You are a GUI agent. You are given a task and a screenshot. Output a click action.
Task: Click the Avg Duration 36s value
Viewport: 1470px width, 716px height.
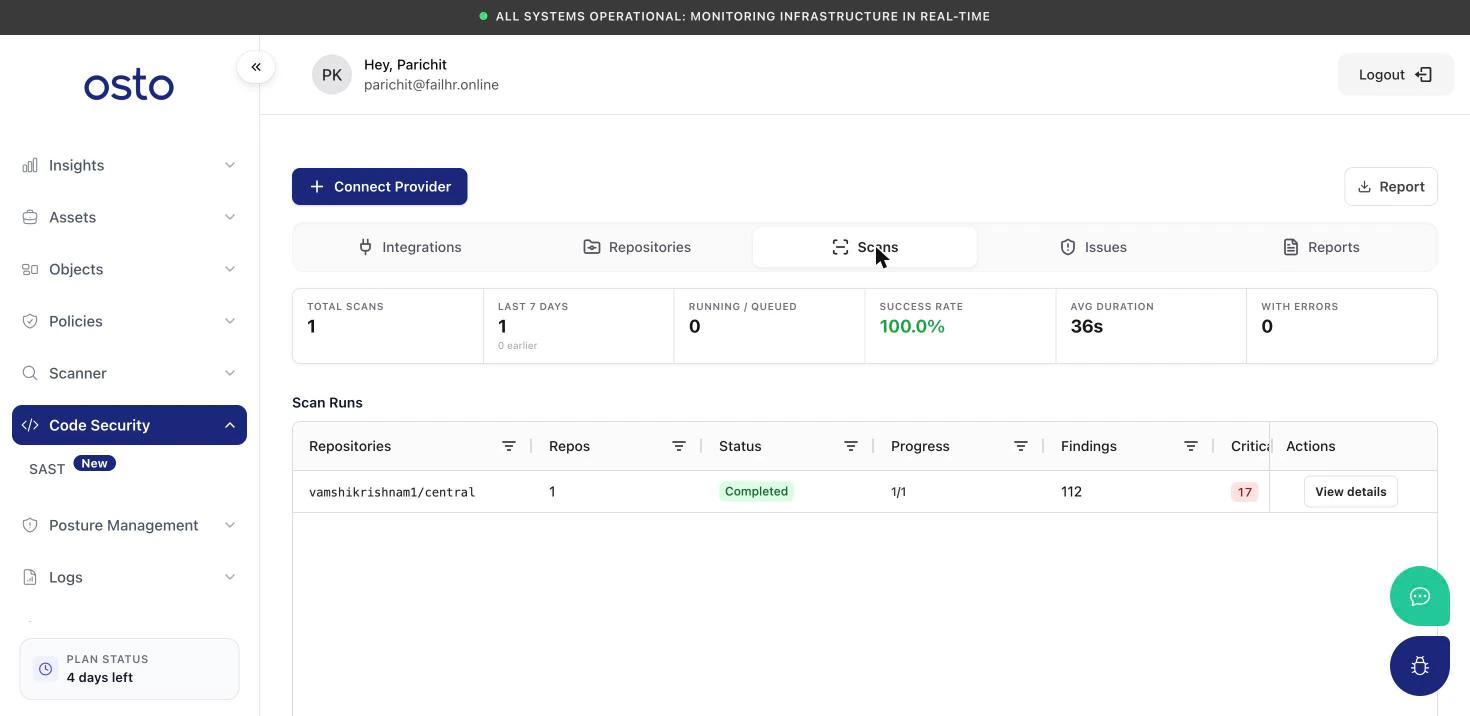pyautogui.click(x=1087, y=326)
